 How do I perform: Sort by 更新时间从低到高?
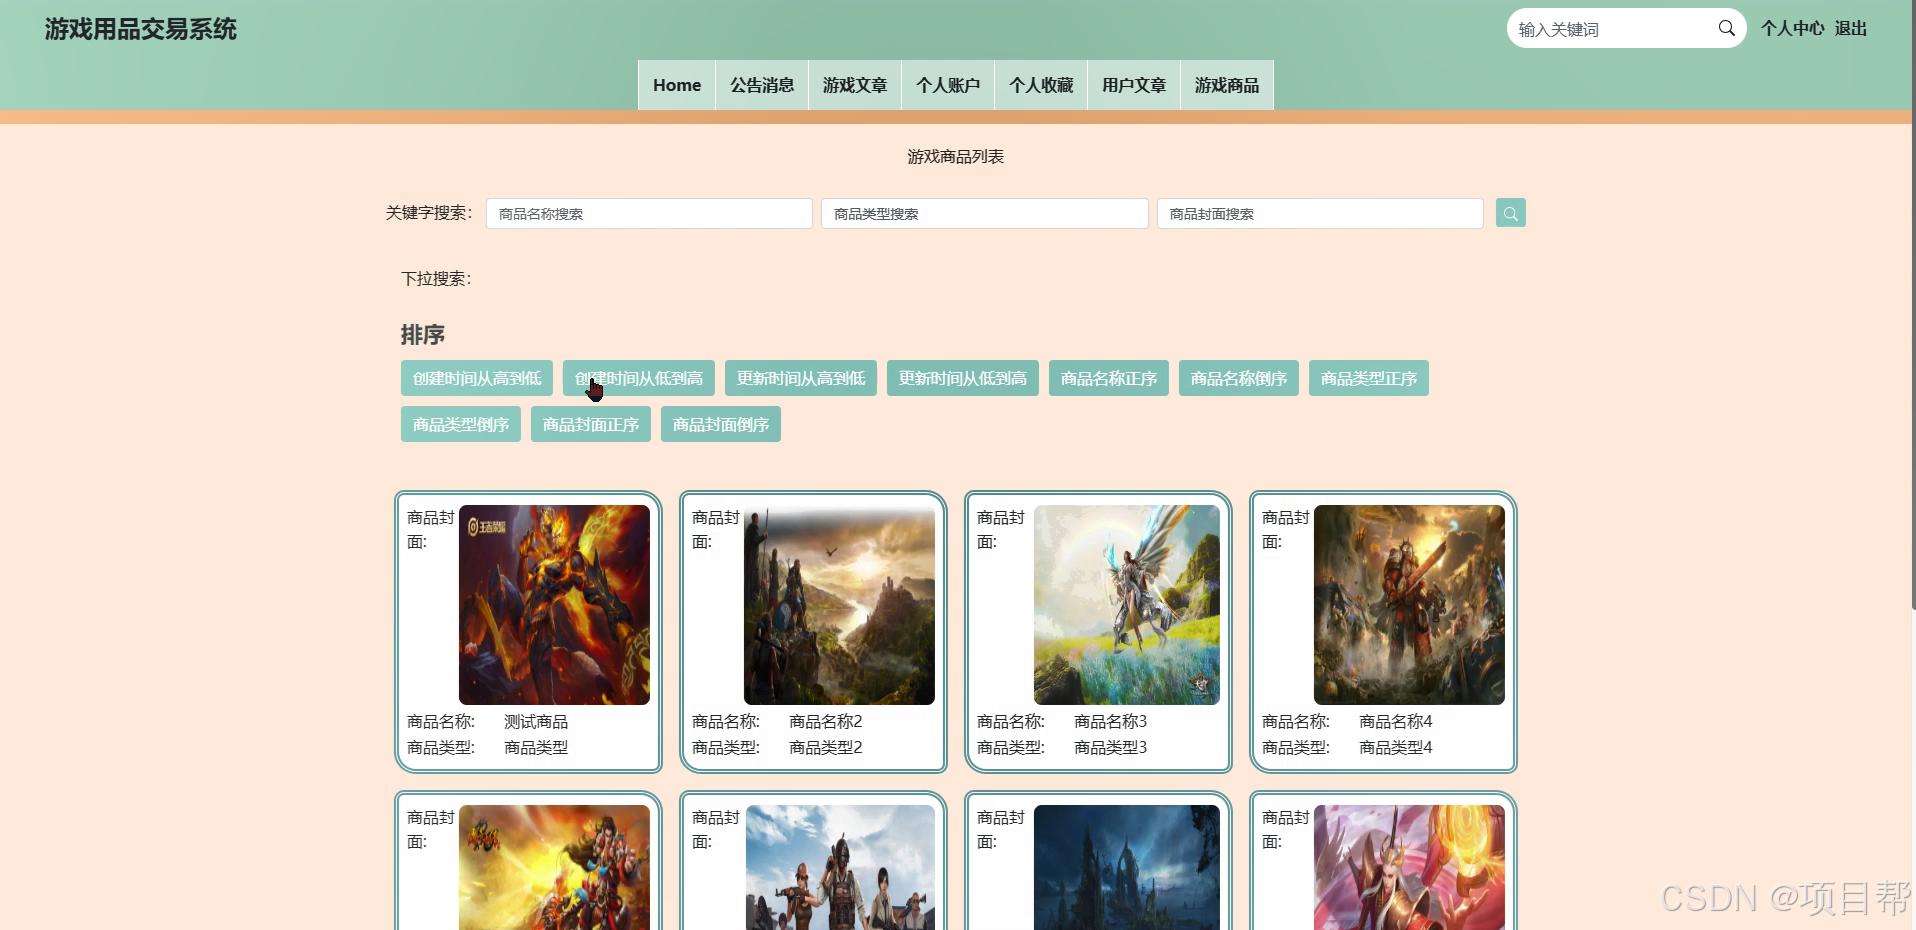[963, 378]
